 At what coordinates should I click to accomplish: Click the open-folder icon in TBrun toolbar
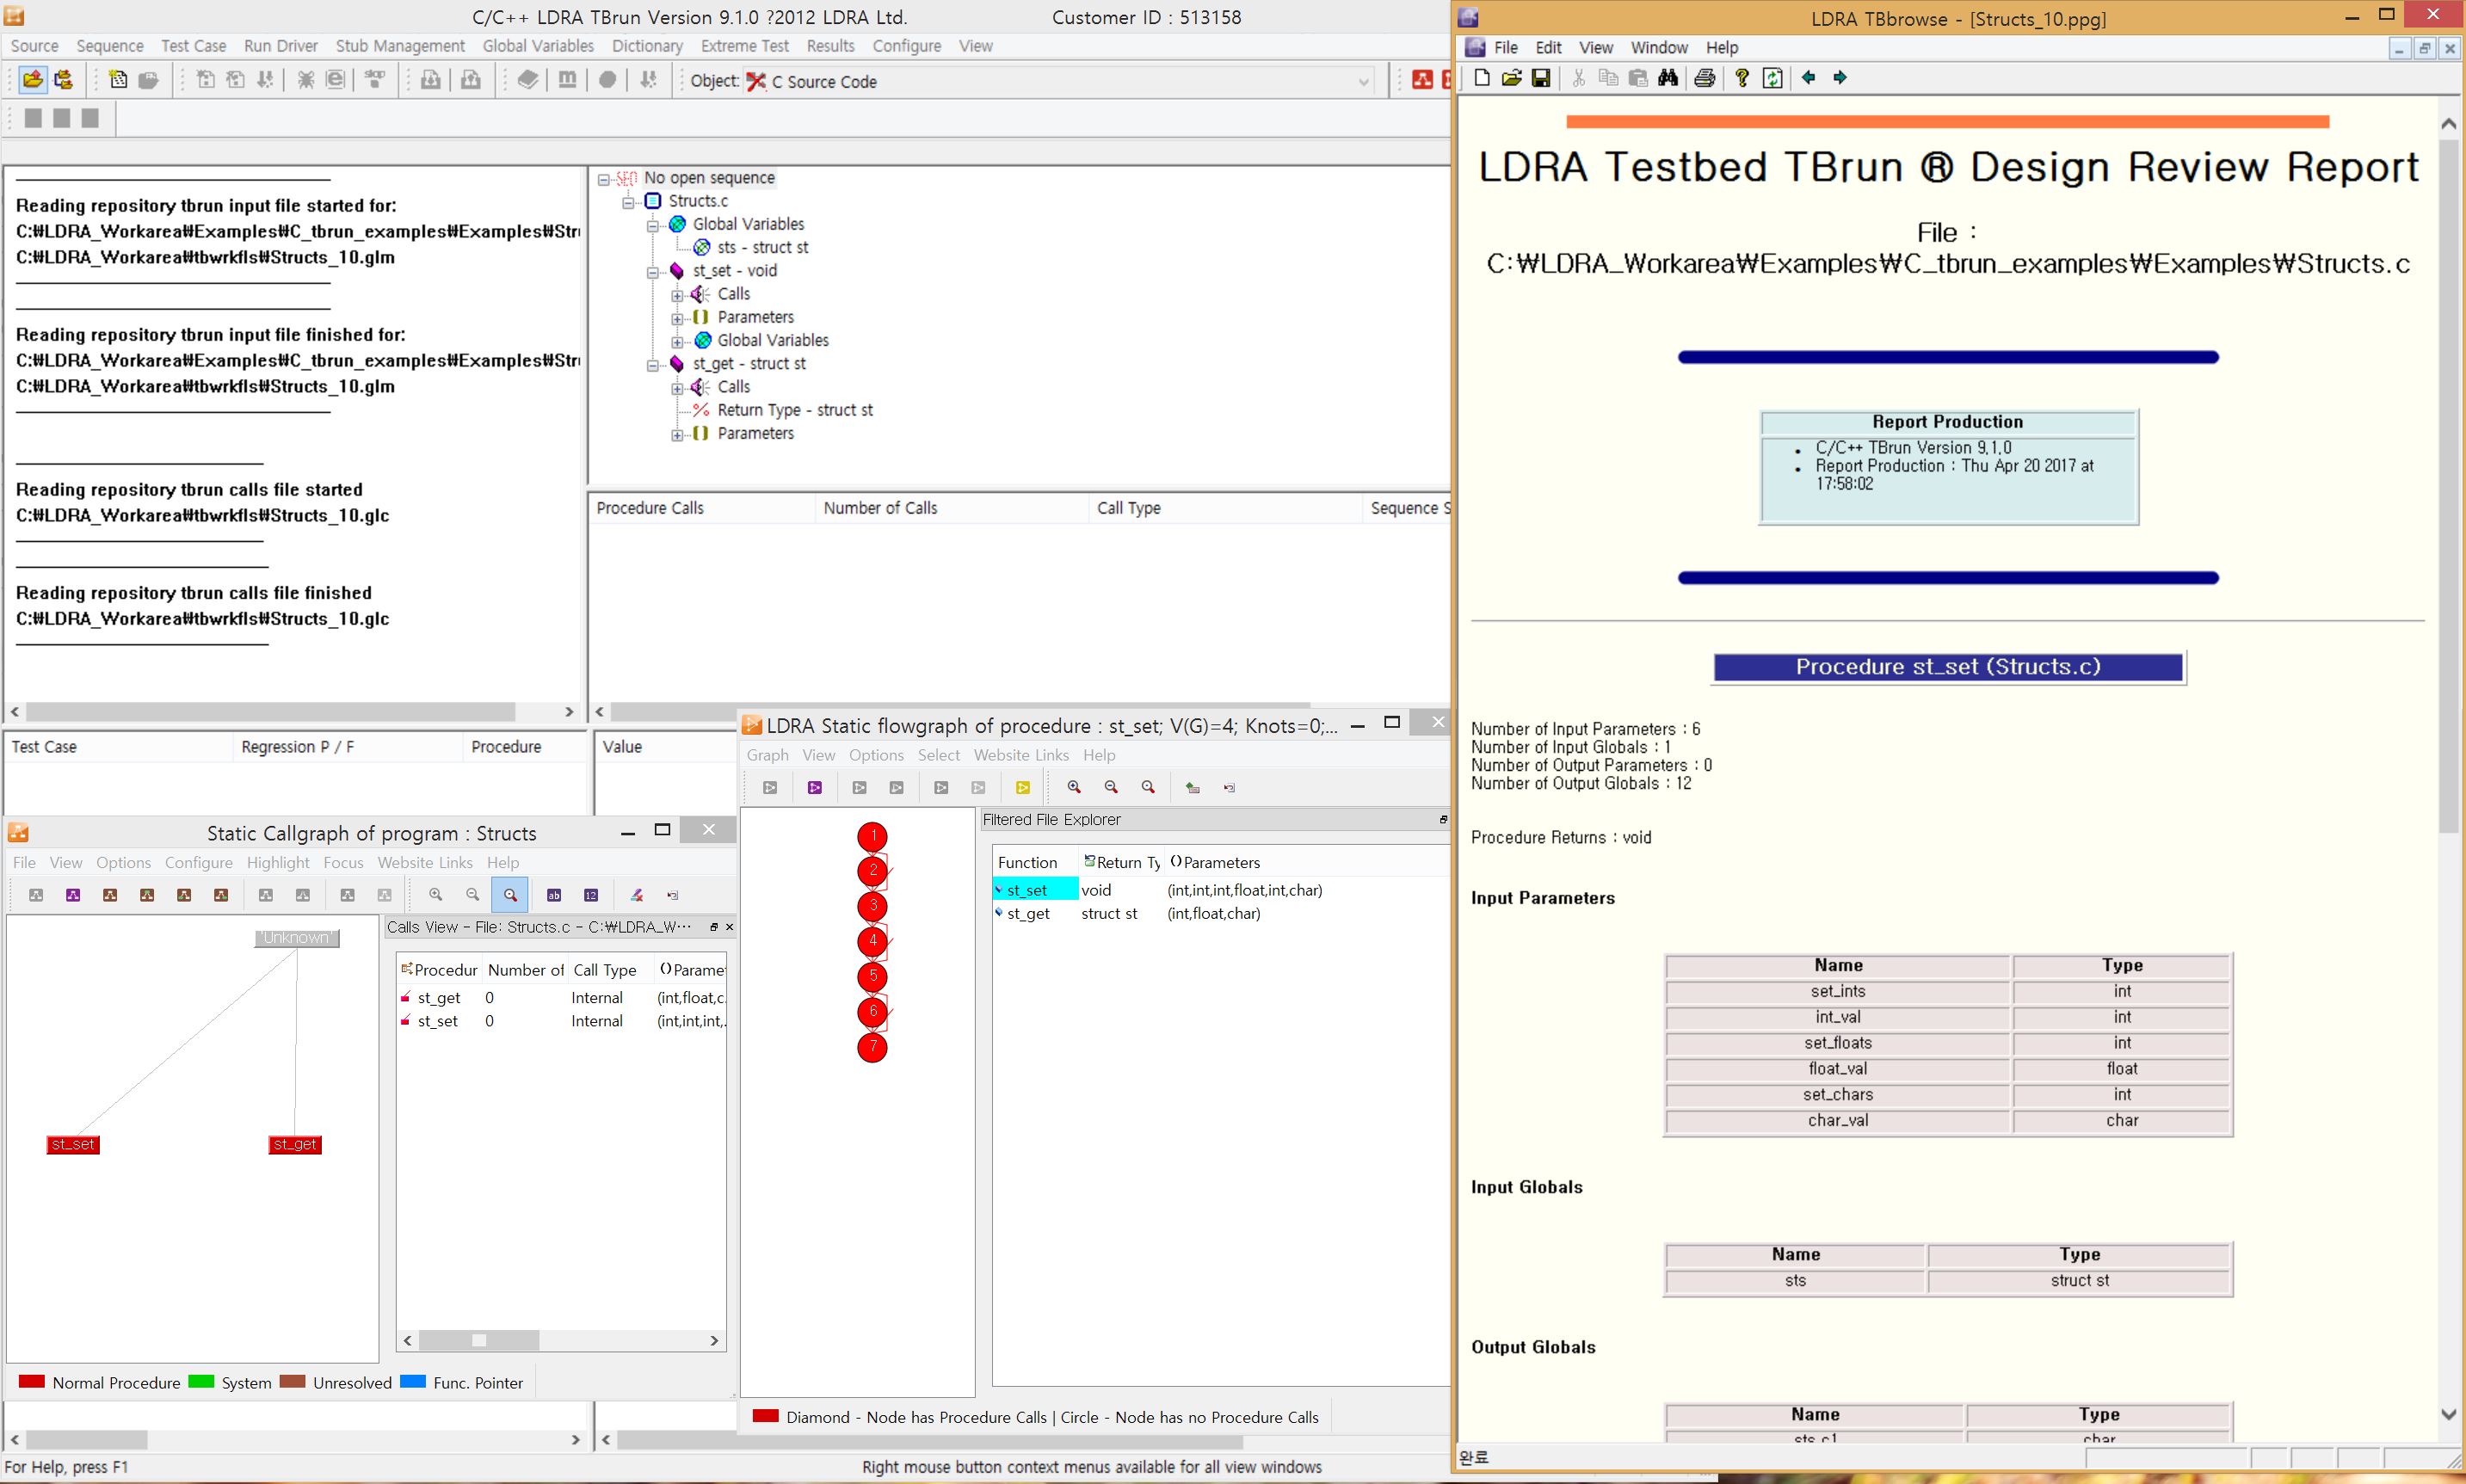[32, 80]
